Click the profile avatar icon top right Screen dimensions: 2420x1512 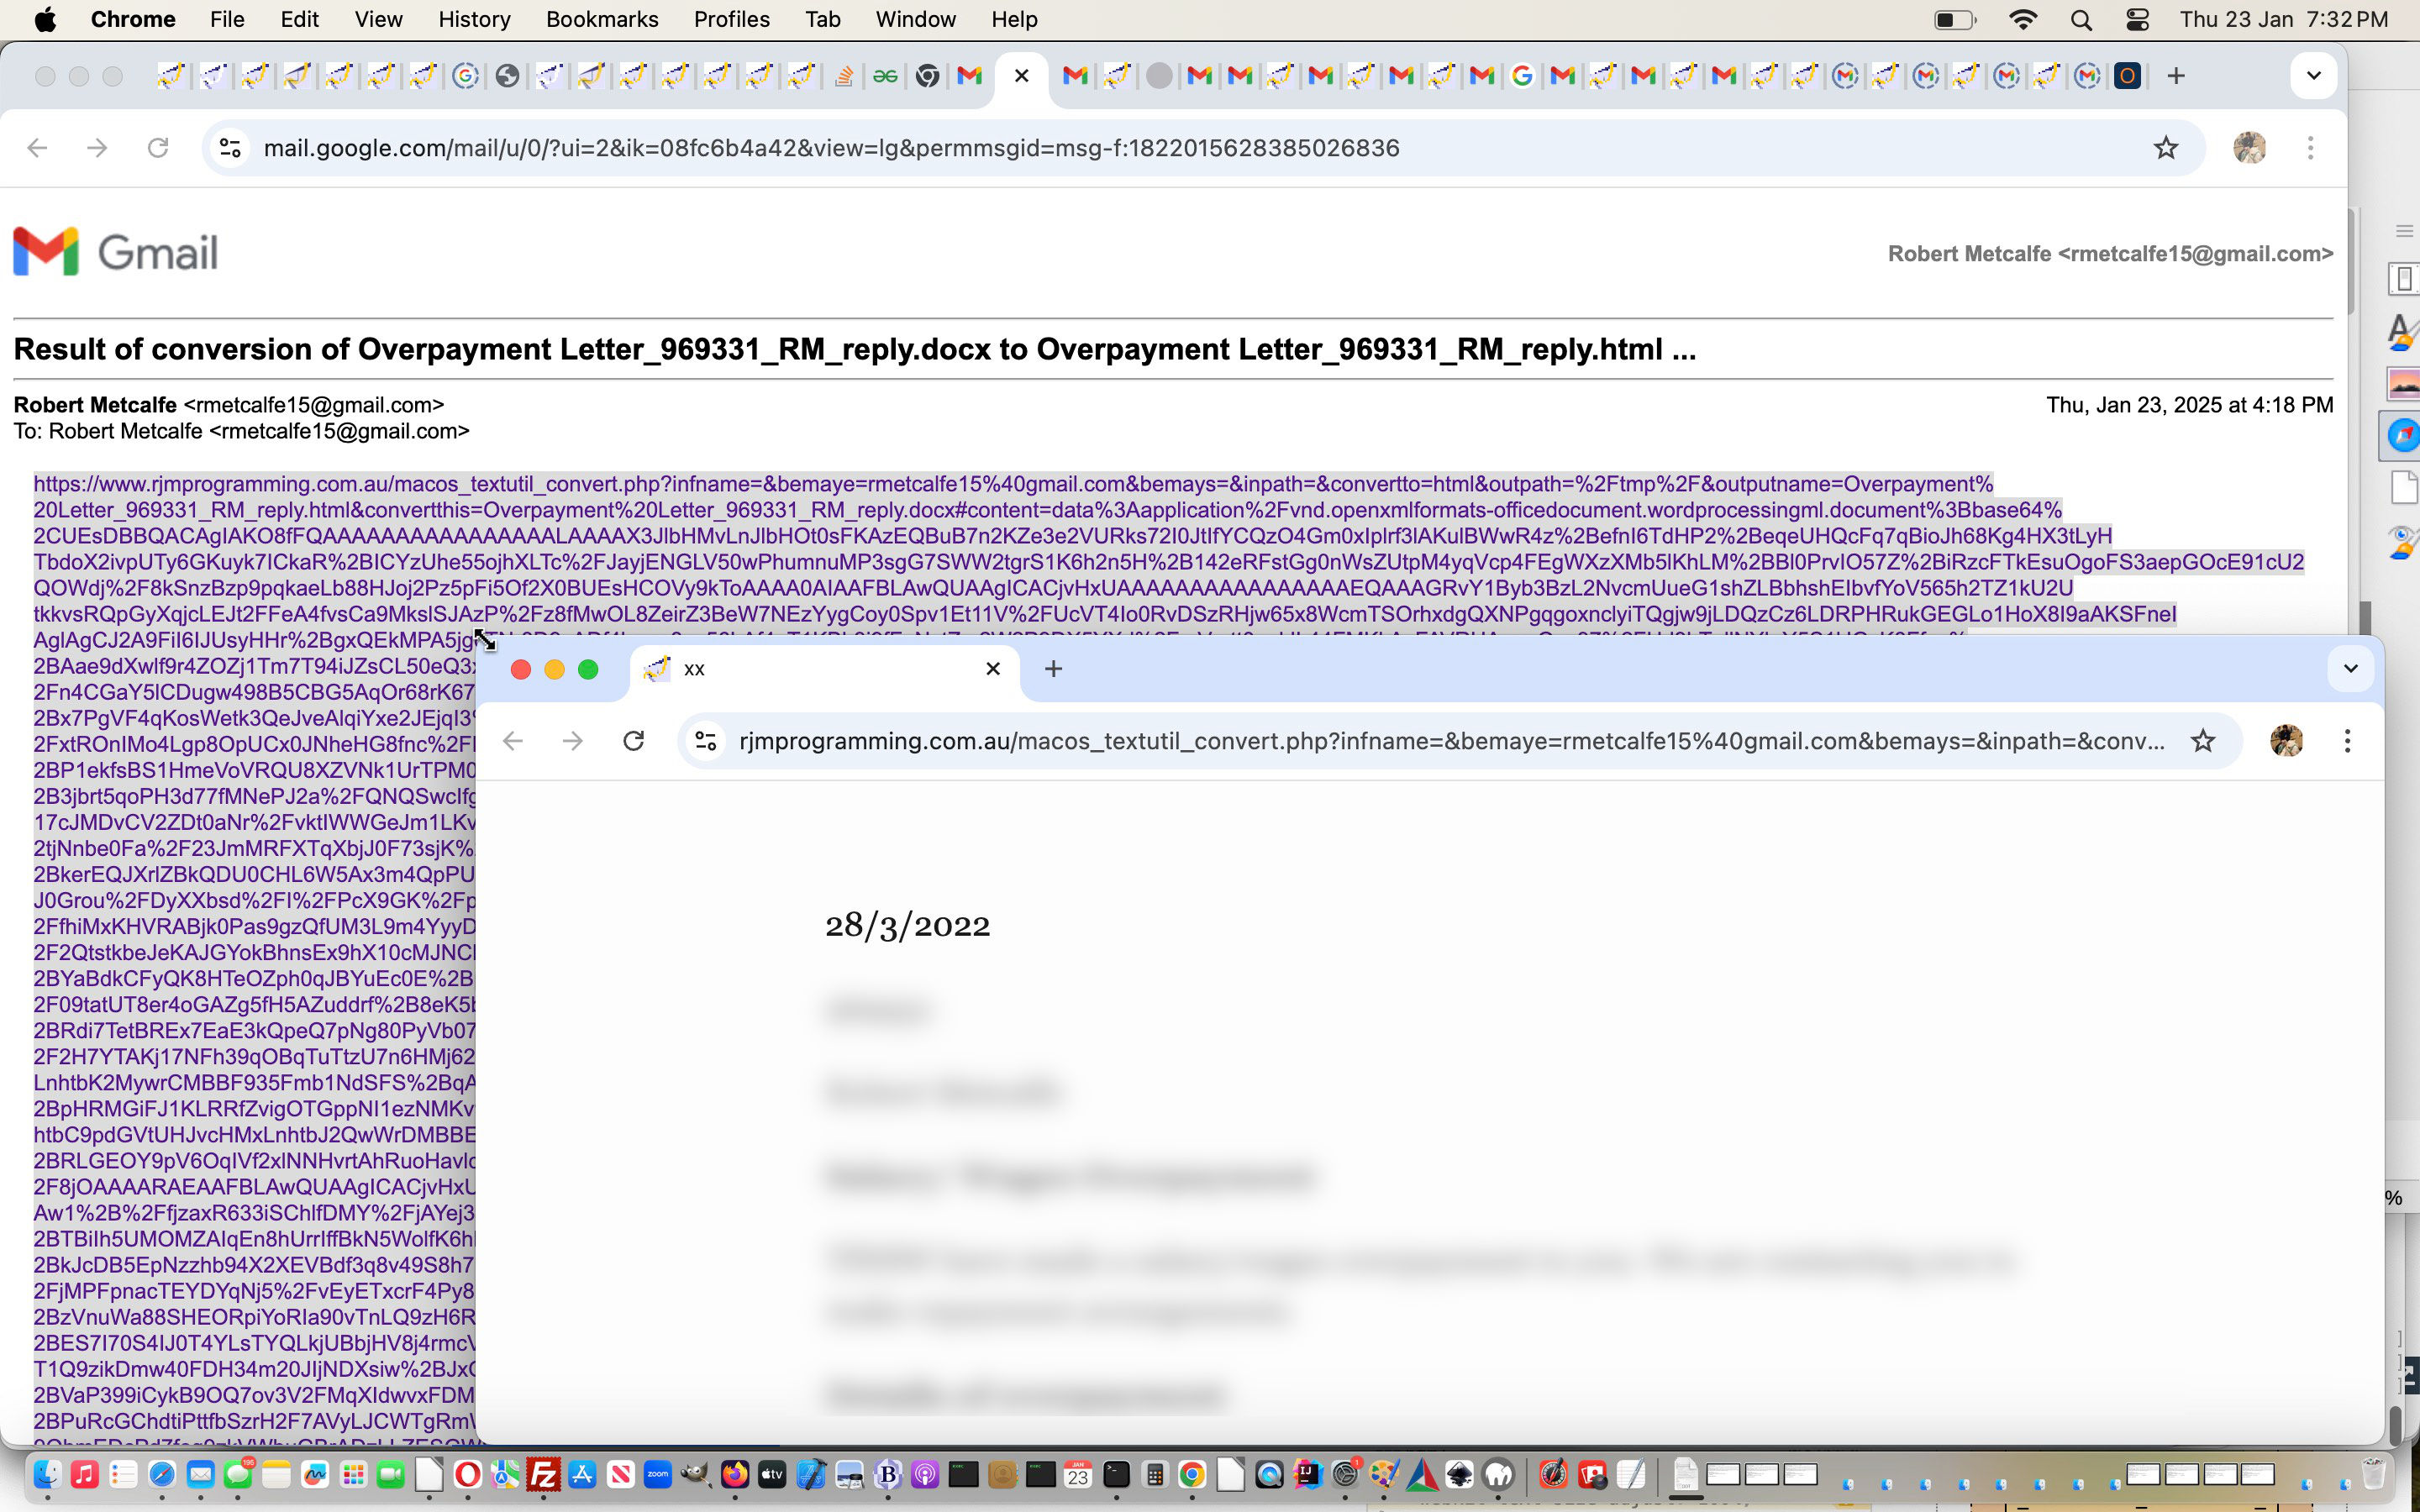(2249, 146)
